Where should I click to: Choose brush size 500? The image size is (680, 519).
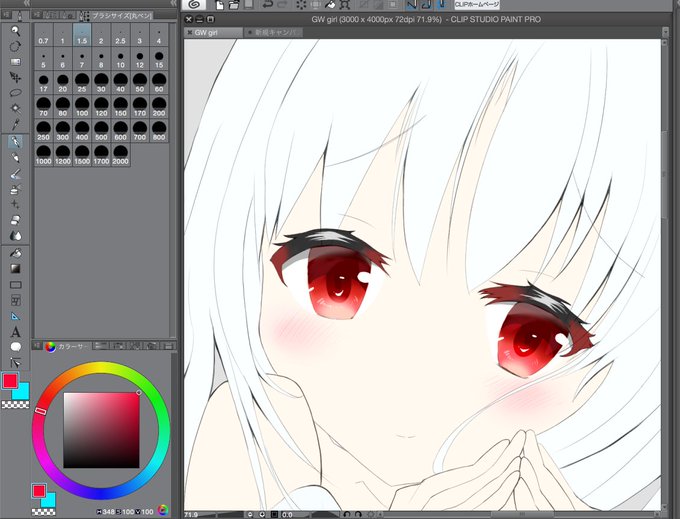point(101,131)
